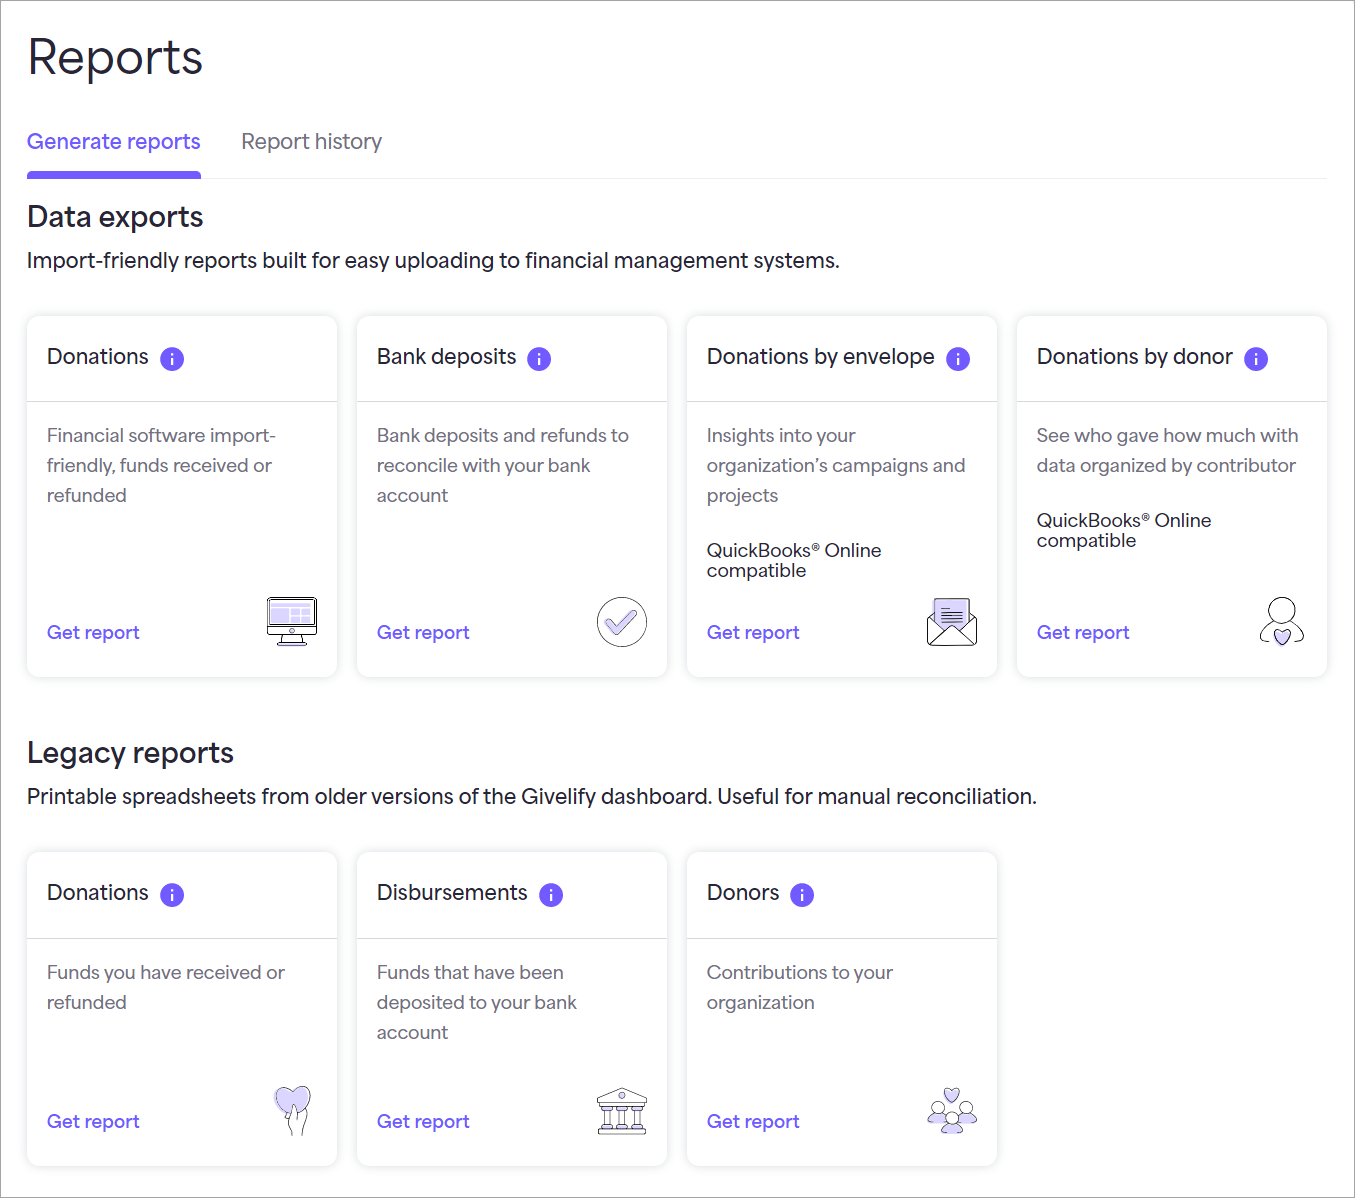Click the bank building icon in Disbursements
This screenshot has height=1198, width=1355.
[622, 1111]
